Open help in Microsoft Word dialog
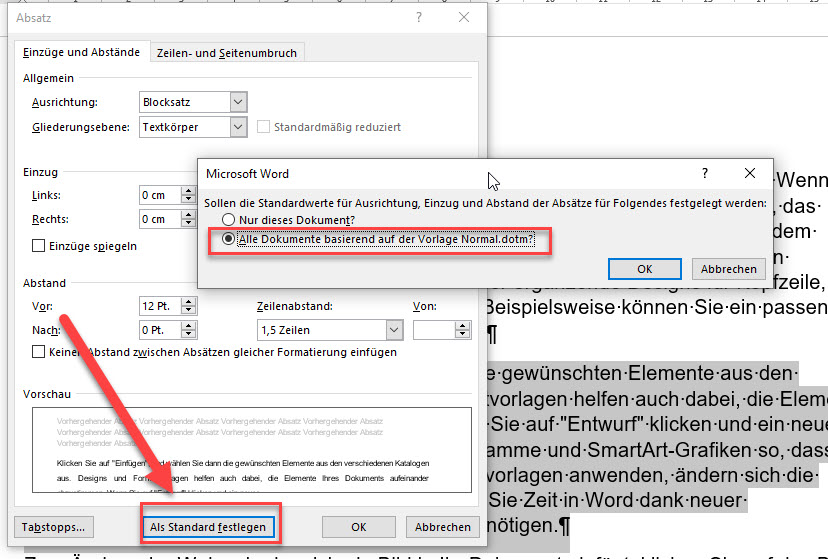Image resolution: width=828 pixels, height=559 pixels. click(704, 173)
